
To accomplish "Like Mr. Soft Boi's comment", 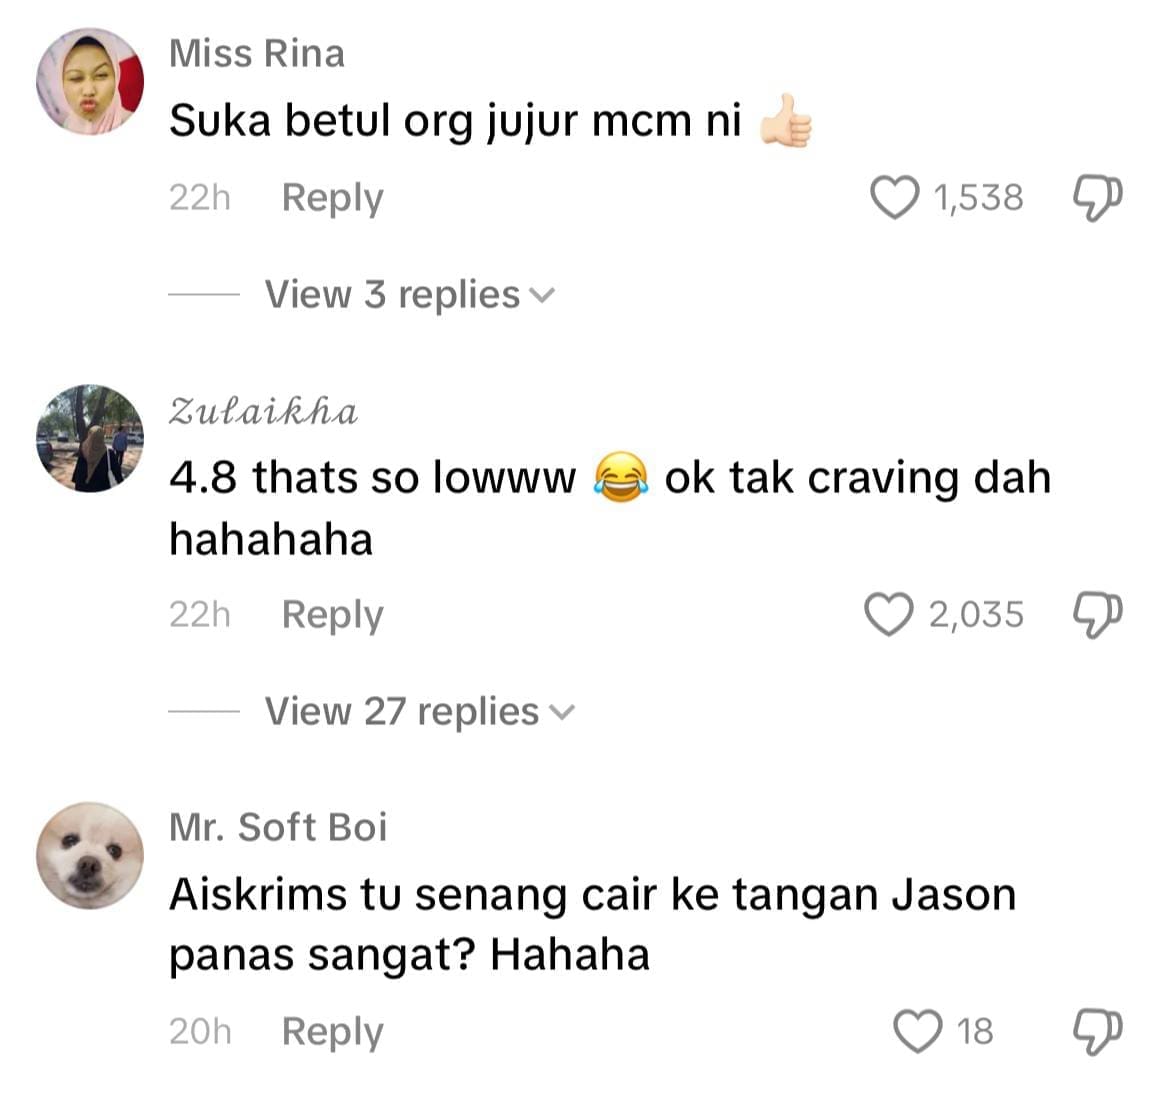I will pos(918,1032).
